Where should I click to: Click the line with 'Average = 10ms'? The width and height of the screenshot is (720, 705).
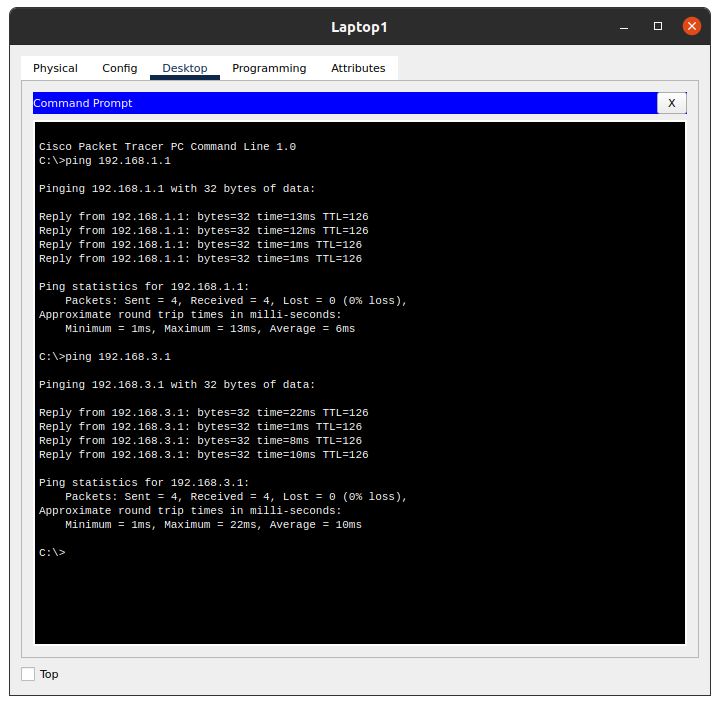click(x=213, y=525)
